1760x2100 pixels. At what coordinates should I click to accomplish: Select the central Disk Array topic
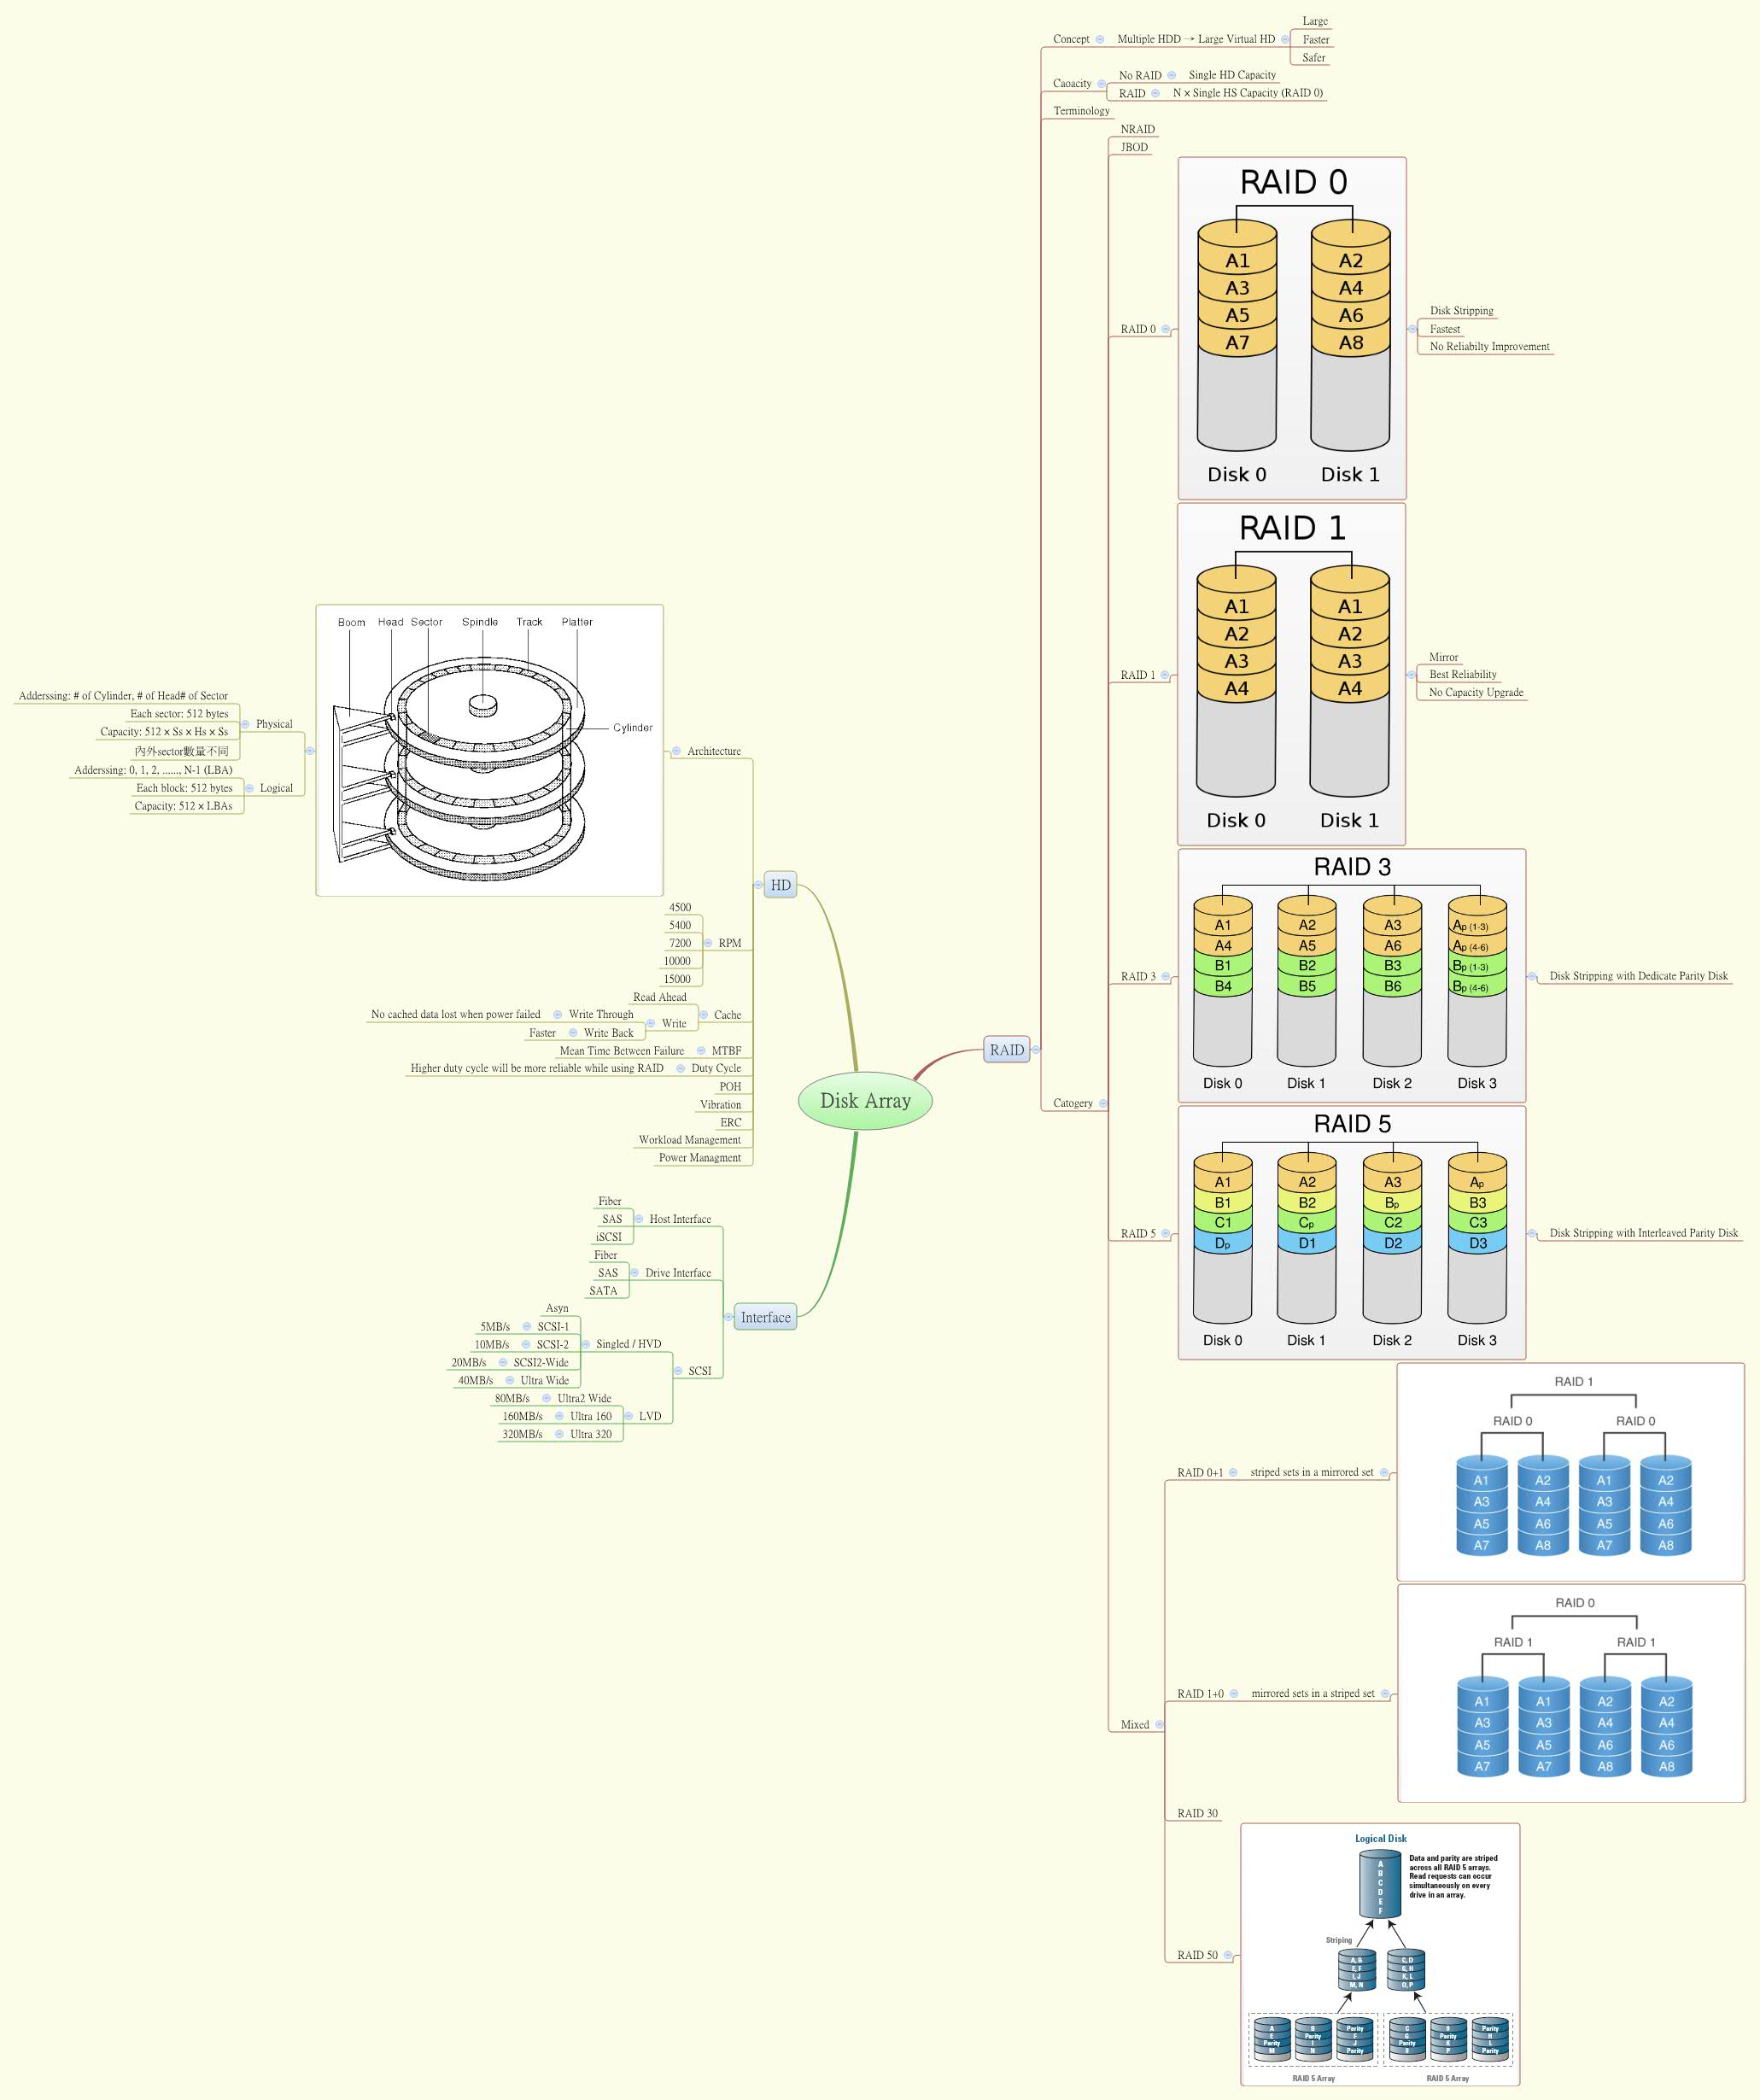tap(867, 1100)
